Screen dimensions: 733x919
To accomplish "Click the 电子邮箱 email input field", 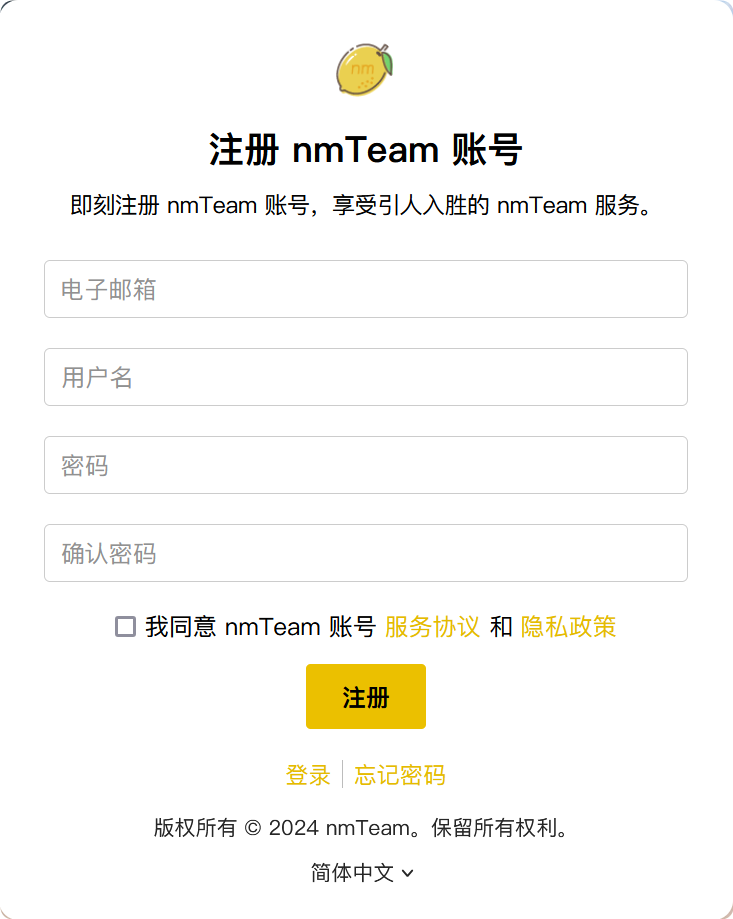I will click(x=366, y=289).
